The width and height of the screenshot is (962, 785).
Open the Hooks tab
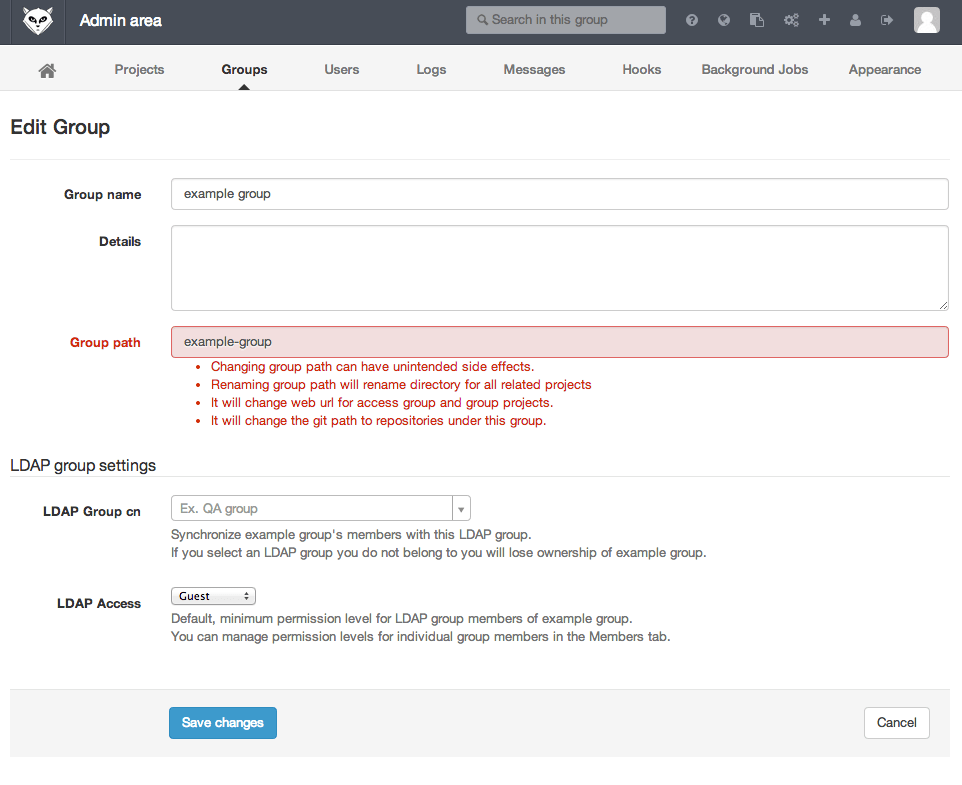pos(641,69)
